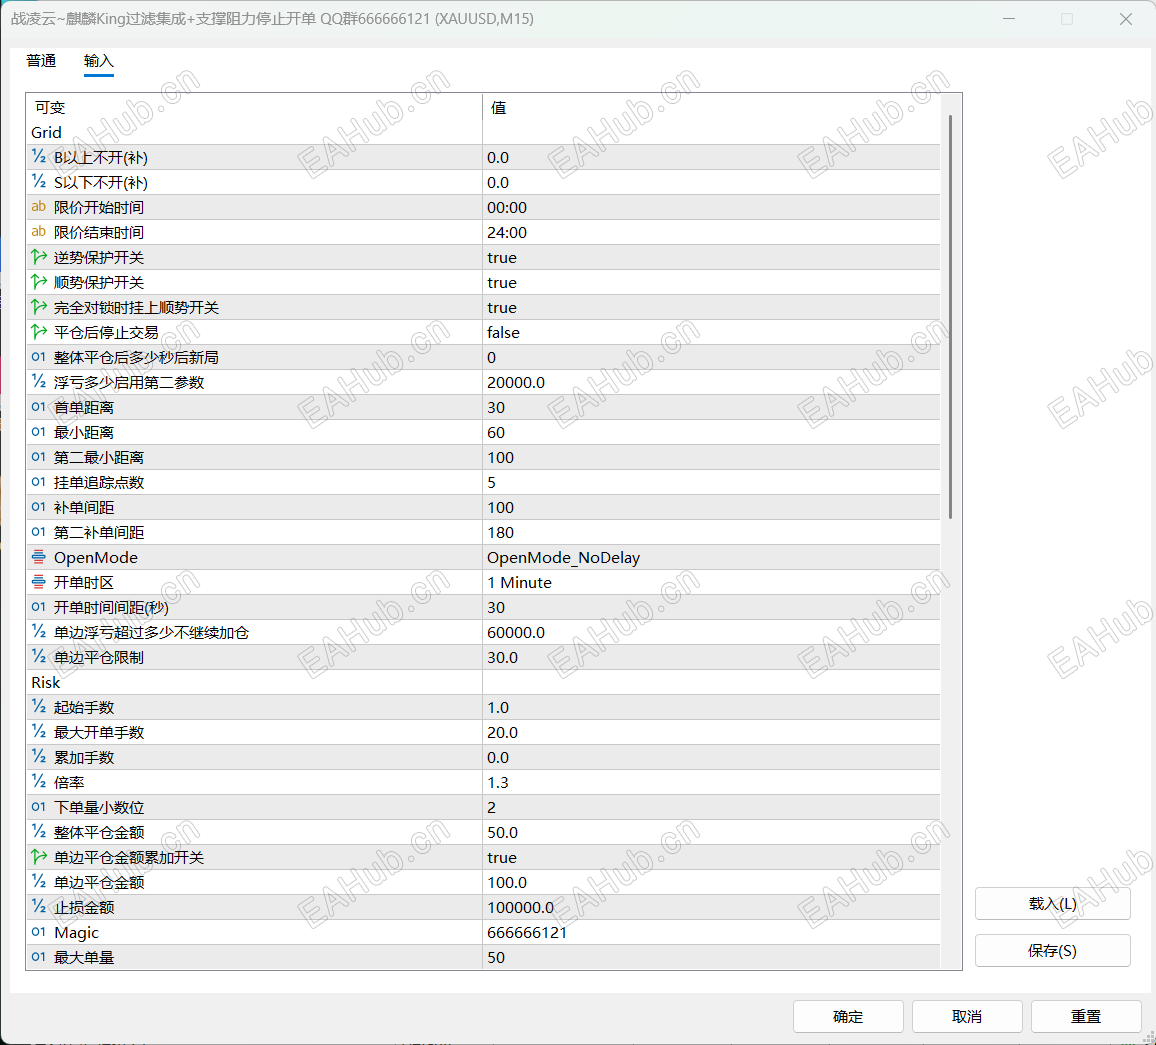Screen dimensions: 1156x1045
Task: Click the integer icon beside Magic
Action: click(x=38, y=932)
